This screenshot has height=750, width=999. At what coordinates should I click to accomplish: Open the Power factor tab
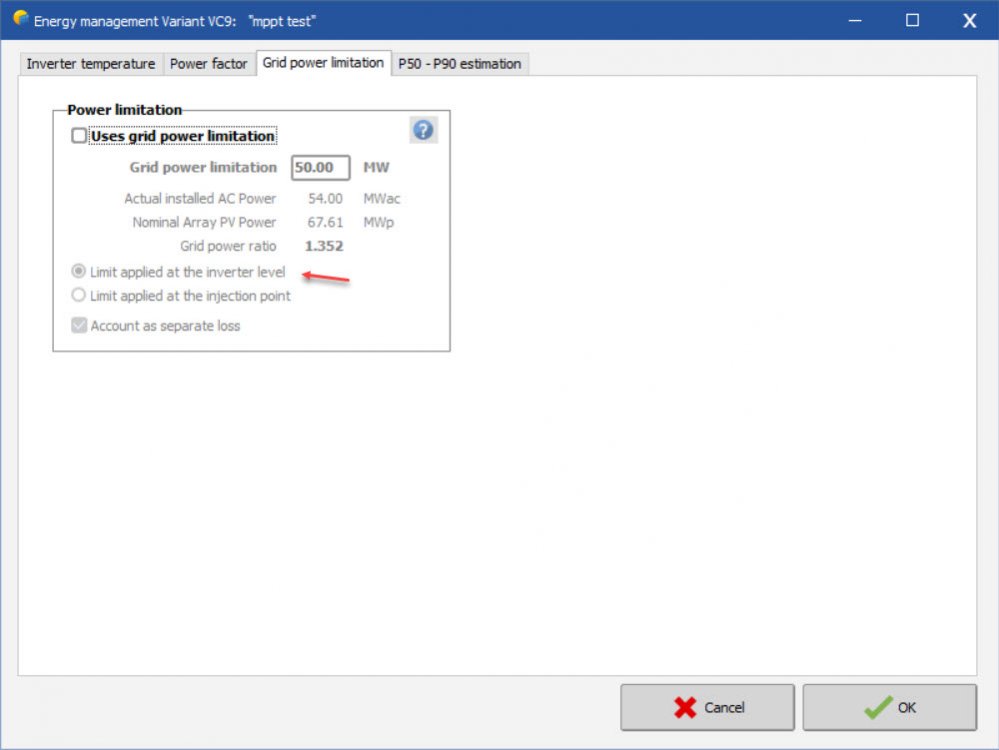208,64
